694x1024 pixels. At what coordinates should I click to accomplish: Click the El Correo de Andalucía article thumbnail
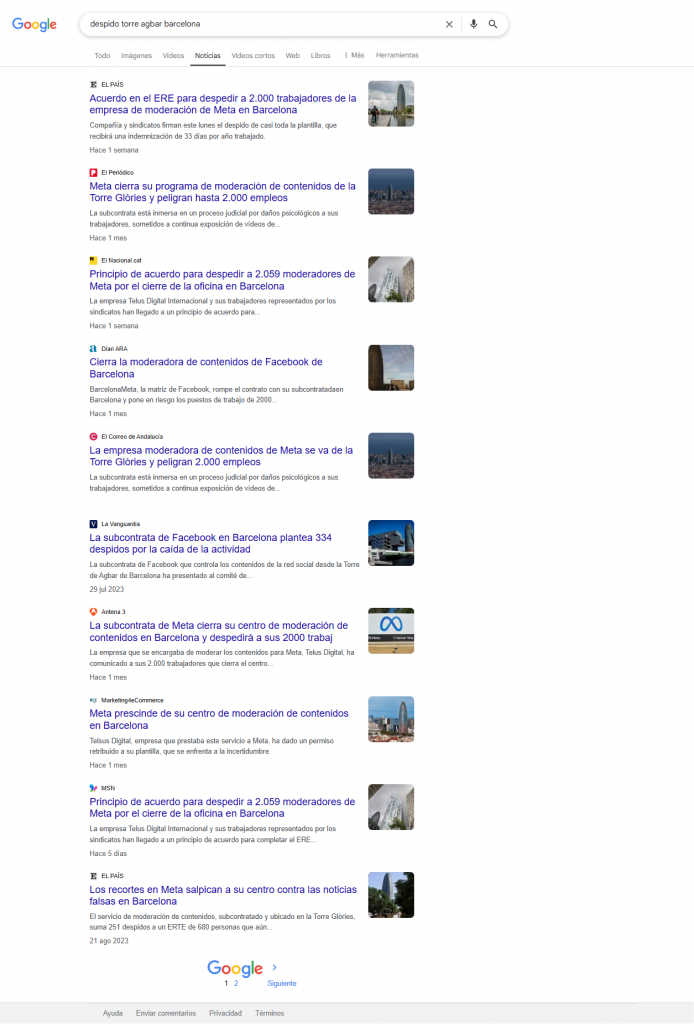391,455
